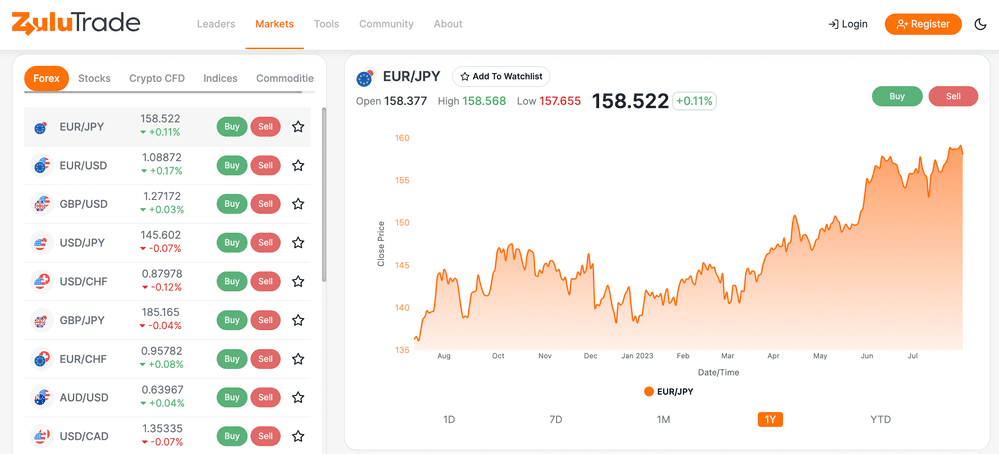Open the Leaders menu

click(216, 24)
